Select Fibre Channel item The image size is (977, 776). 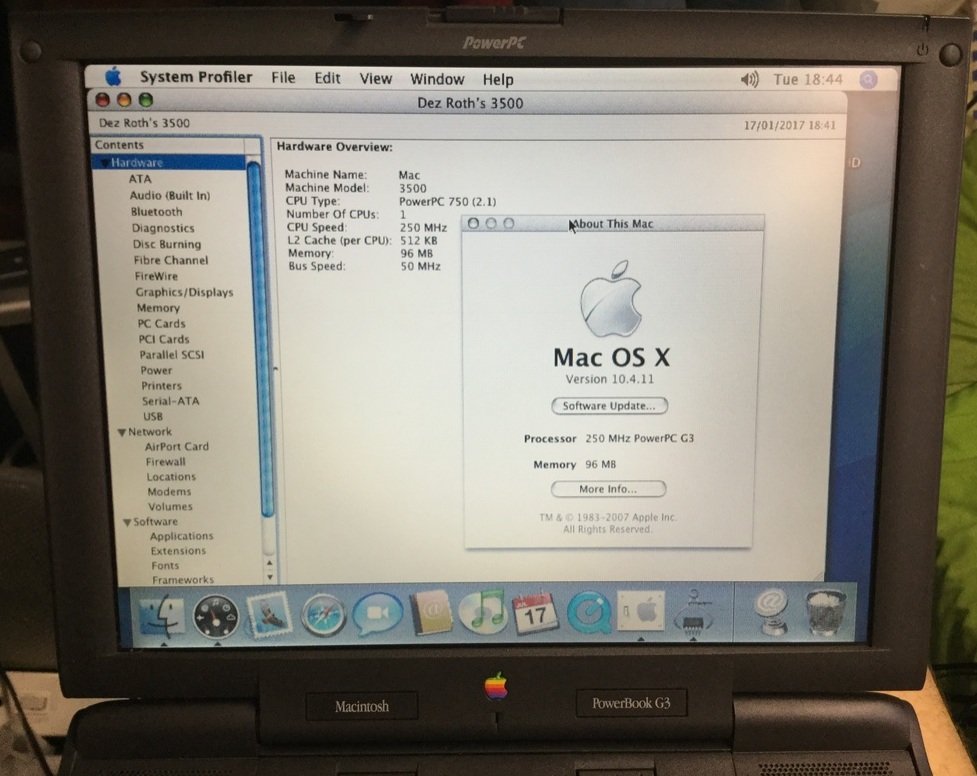coord(171,261)
